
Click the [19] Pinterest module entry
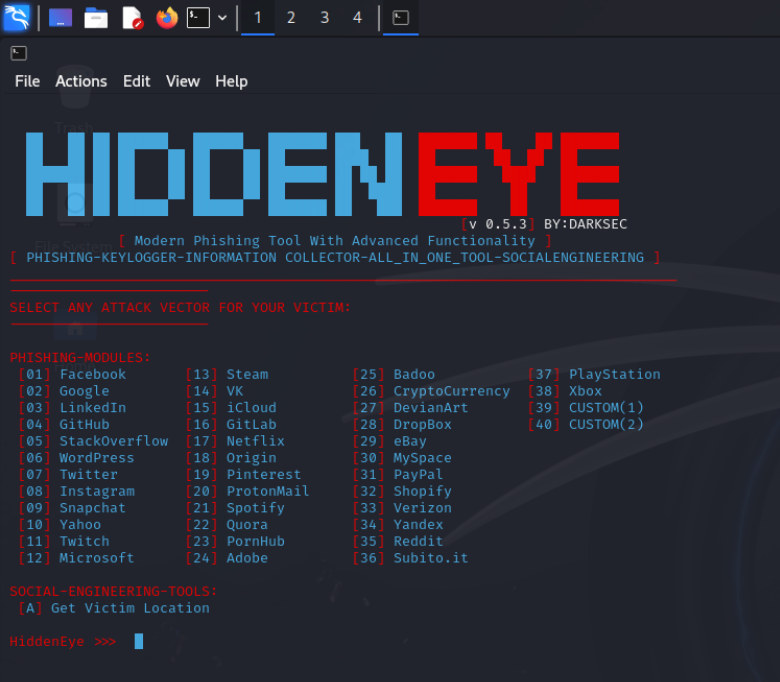pos(244,474)
